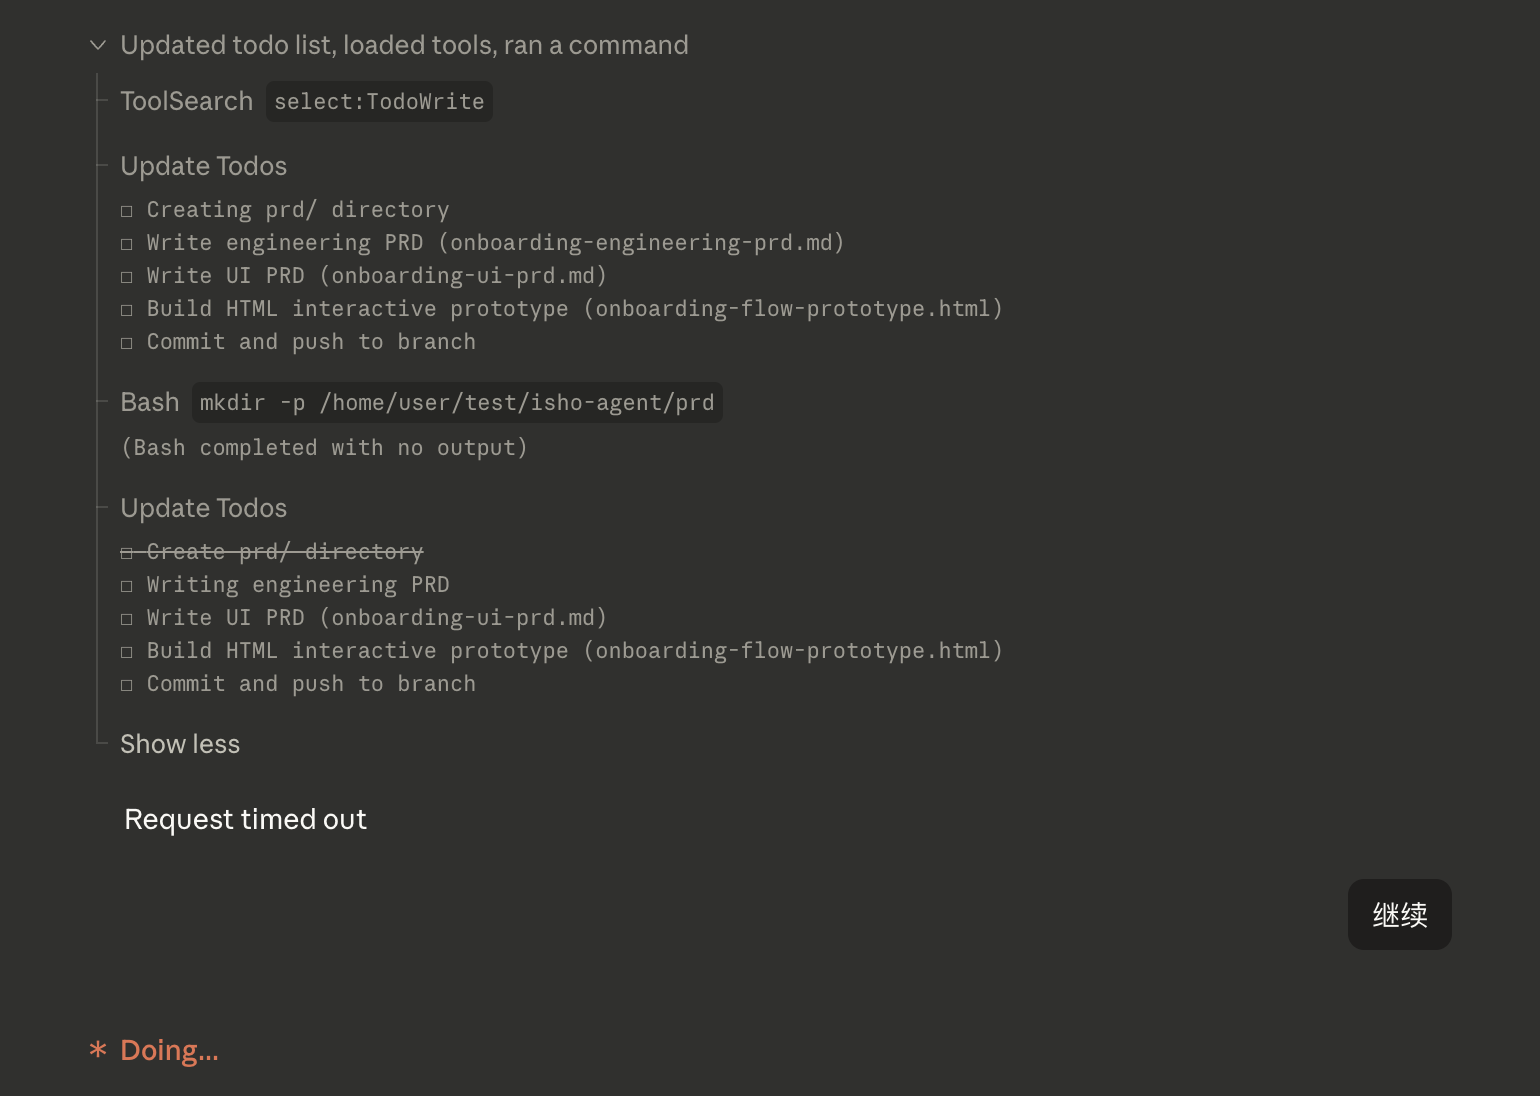Click the struck-through 'Create prd/ directory' checkbox
The height and width of the screenshot is (1096, 1540).
tap(127, 553)
